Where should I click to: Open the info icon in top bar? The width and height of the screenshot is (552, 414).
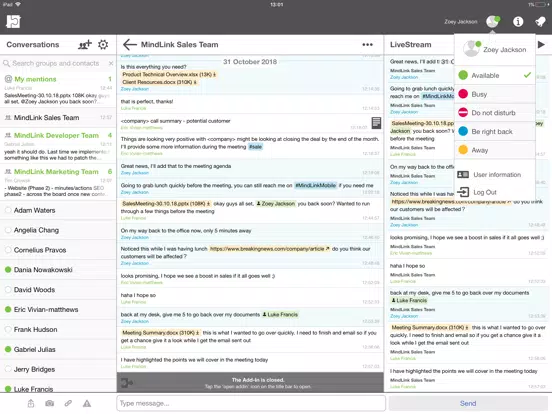(518, 21)
